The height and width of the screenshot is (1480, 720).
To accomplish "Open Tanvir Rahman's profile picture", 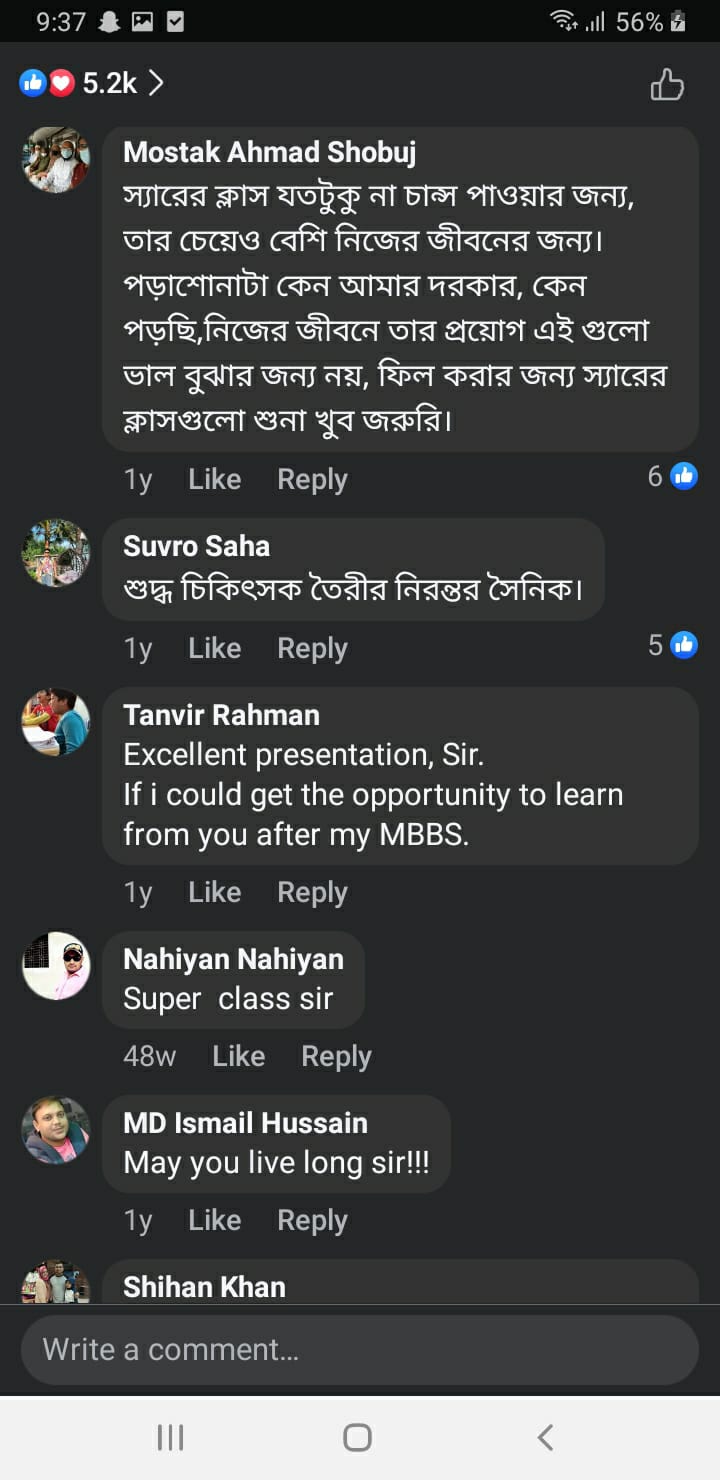I will pos(56,722).
